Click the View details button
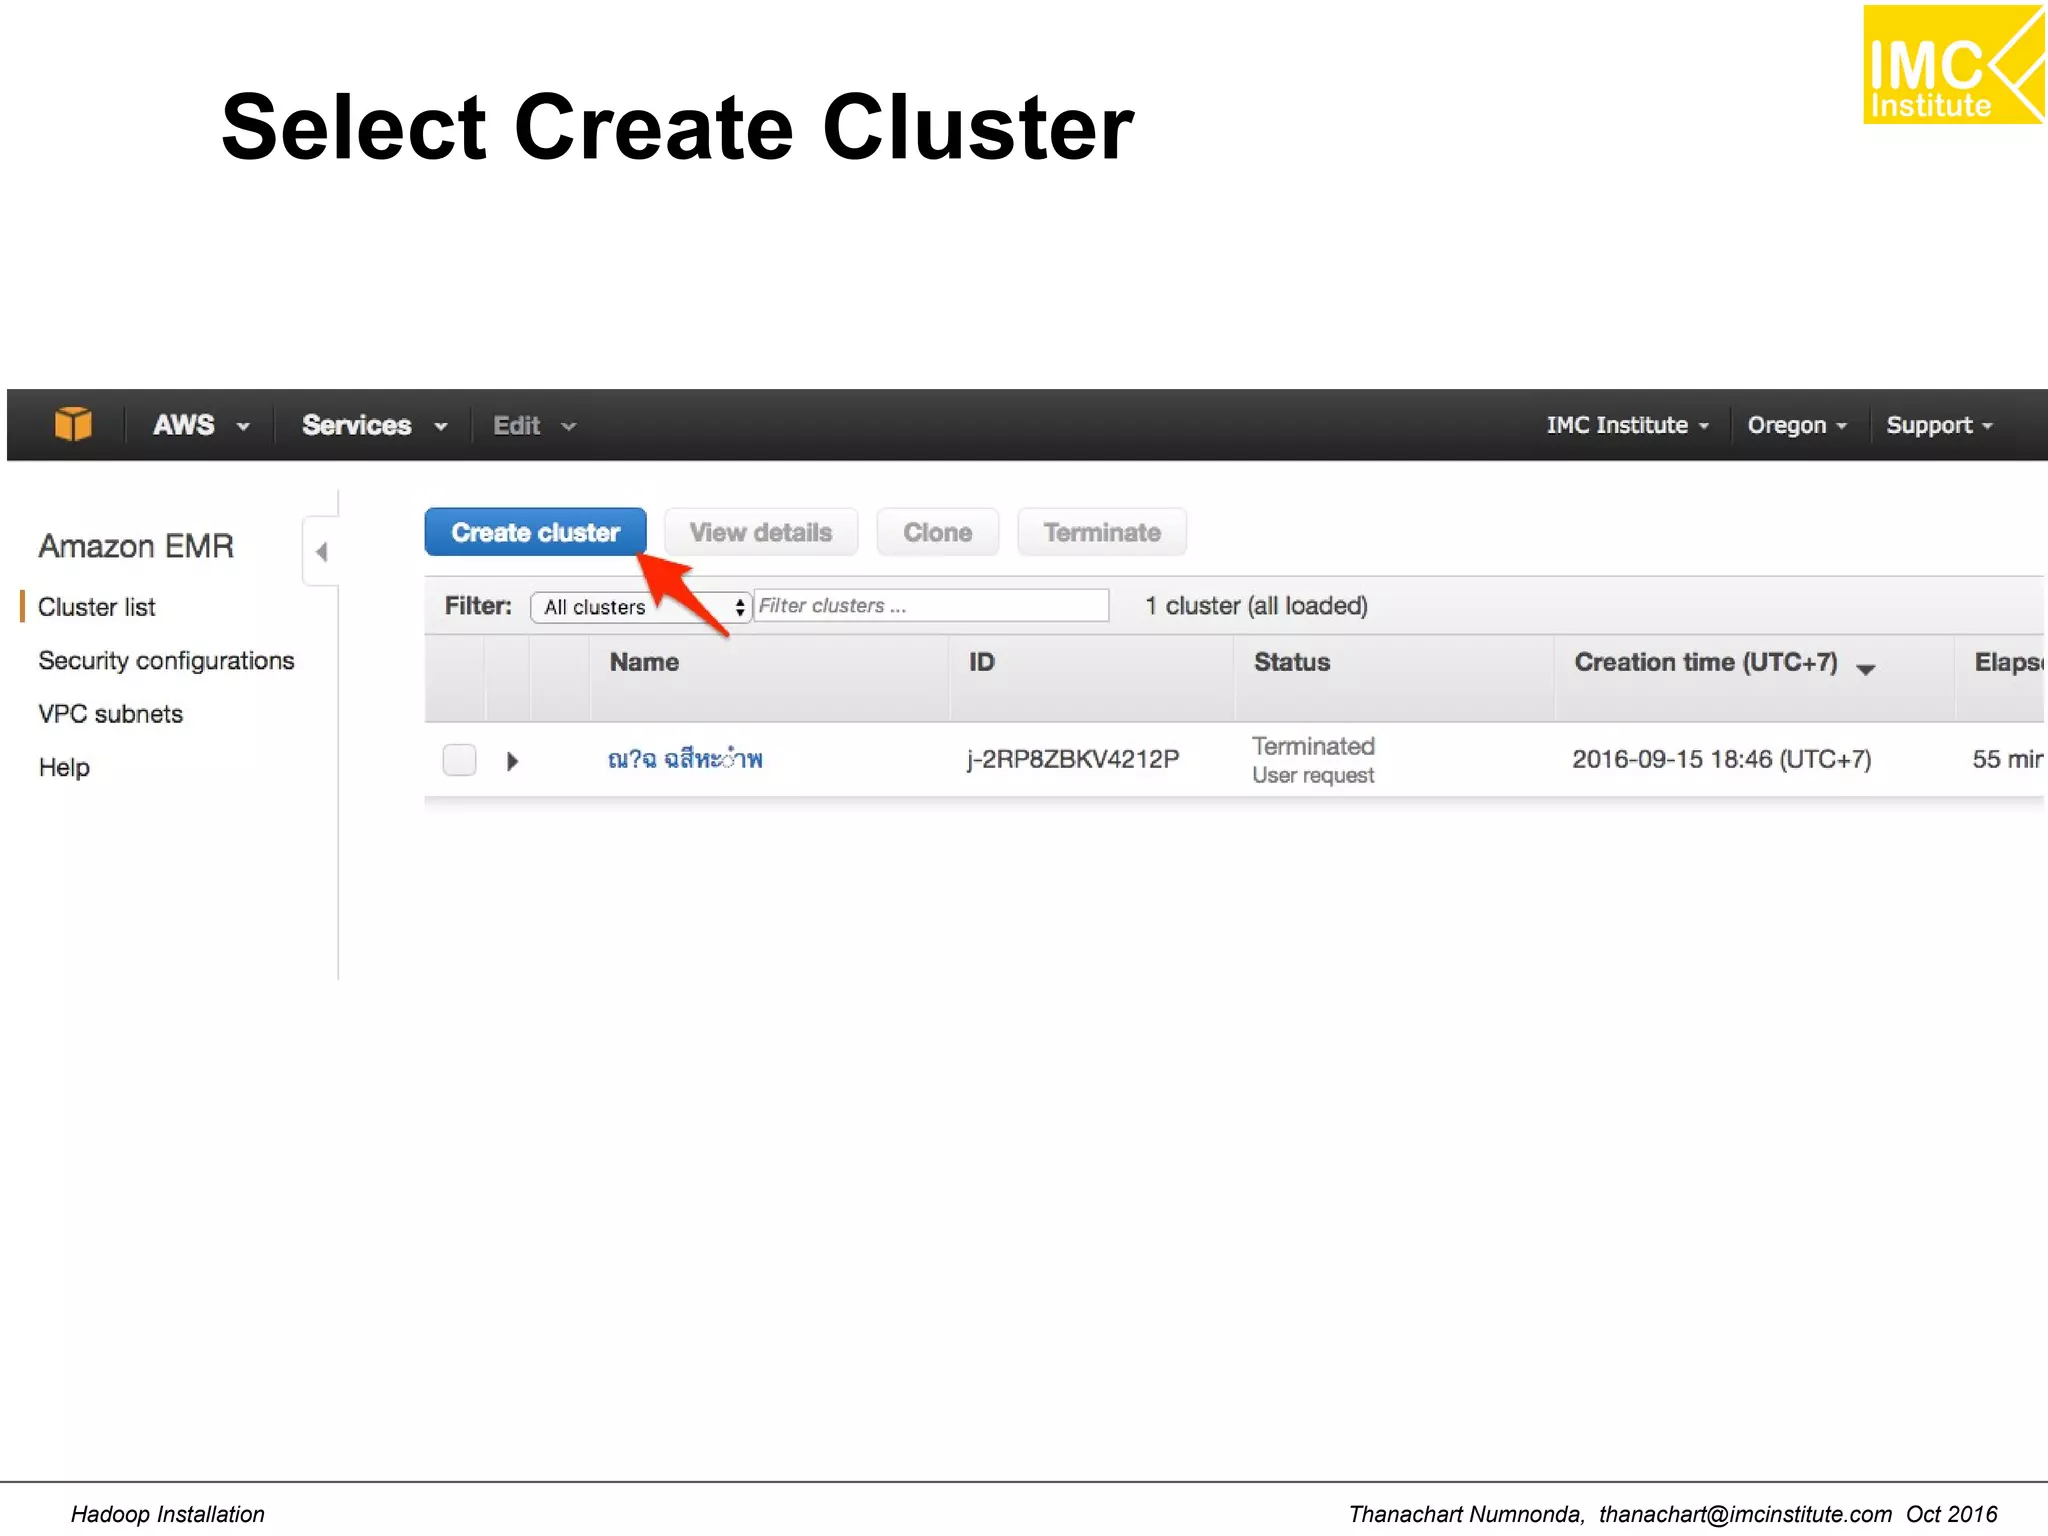This screenshot has width=2048, height=1536. (x=760, y=532)
